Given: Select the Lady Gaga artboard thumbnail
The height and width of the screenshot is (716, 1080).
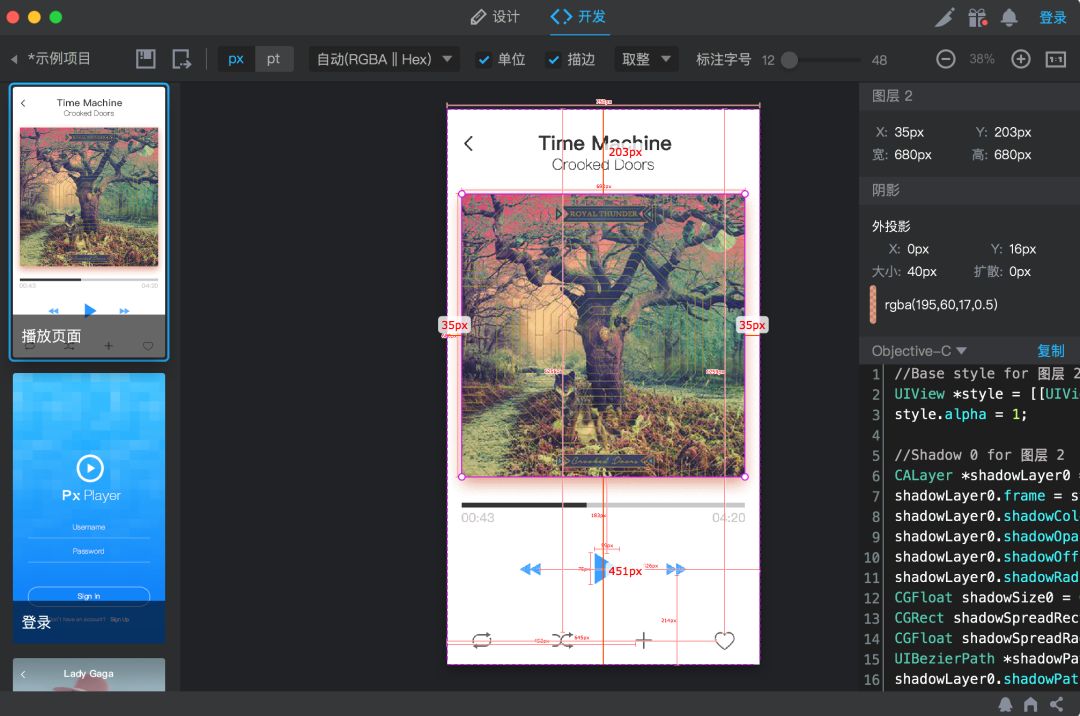Looking at the screenshot, I should 89,675.
